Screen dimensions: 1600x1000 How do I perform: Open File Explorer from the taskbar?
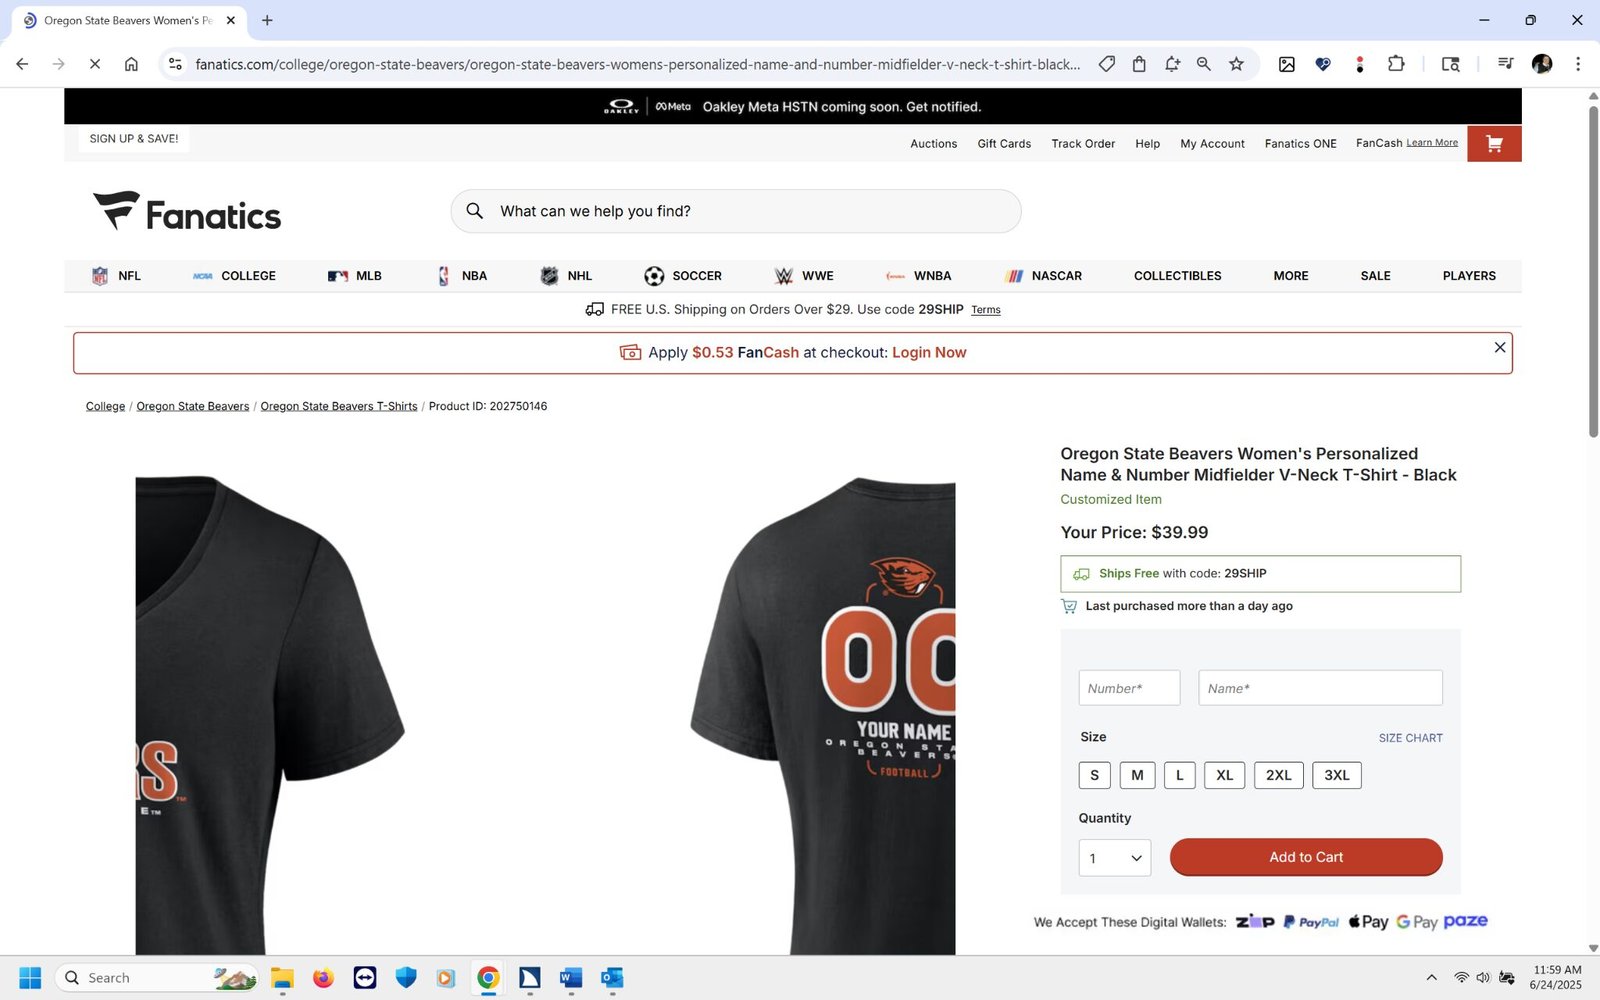point(282,977)
